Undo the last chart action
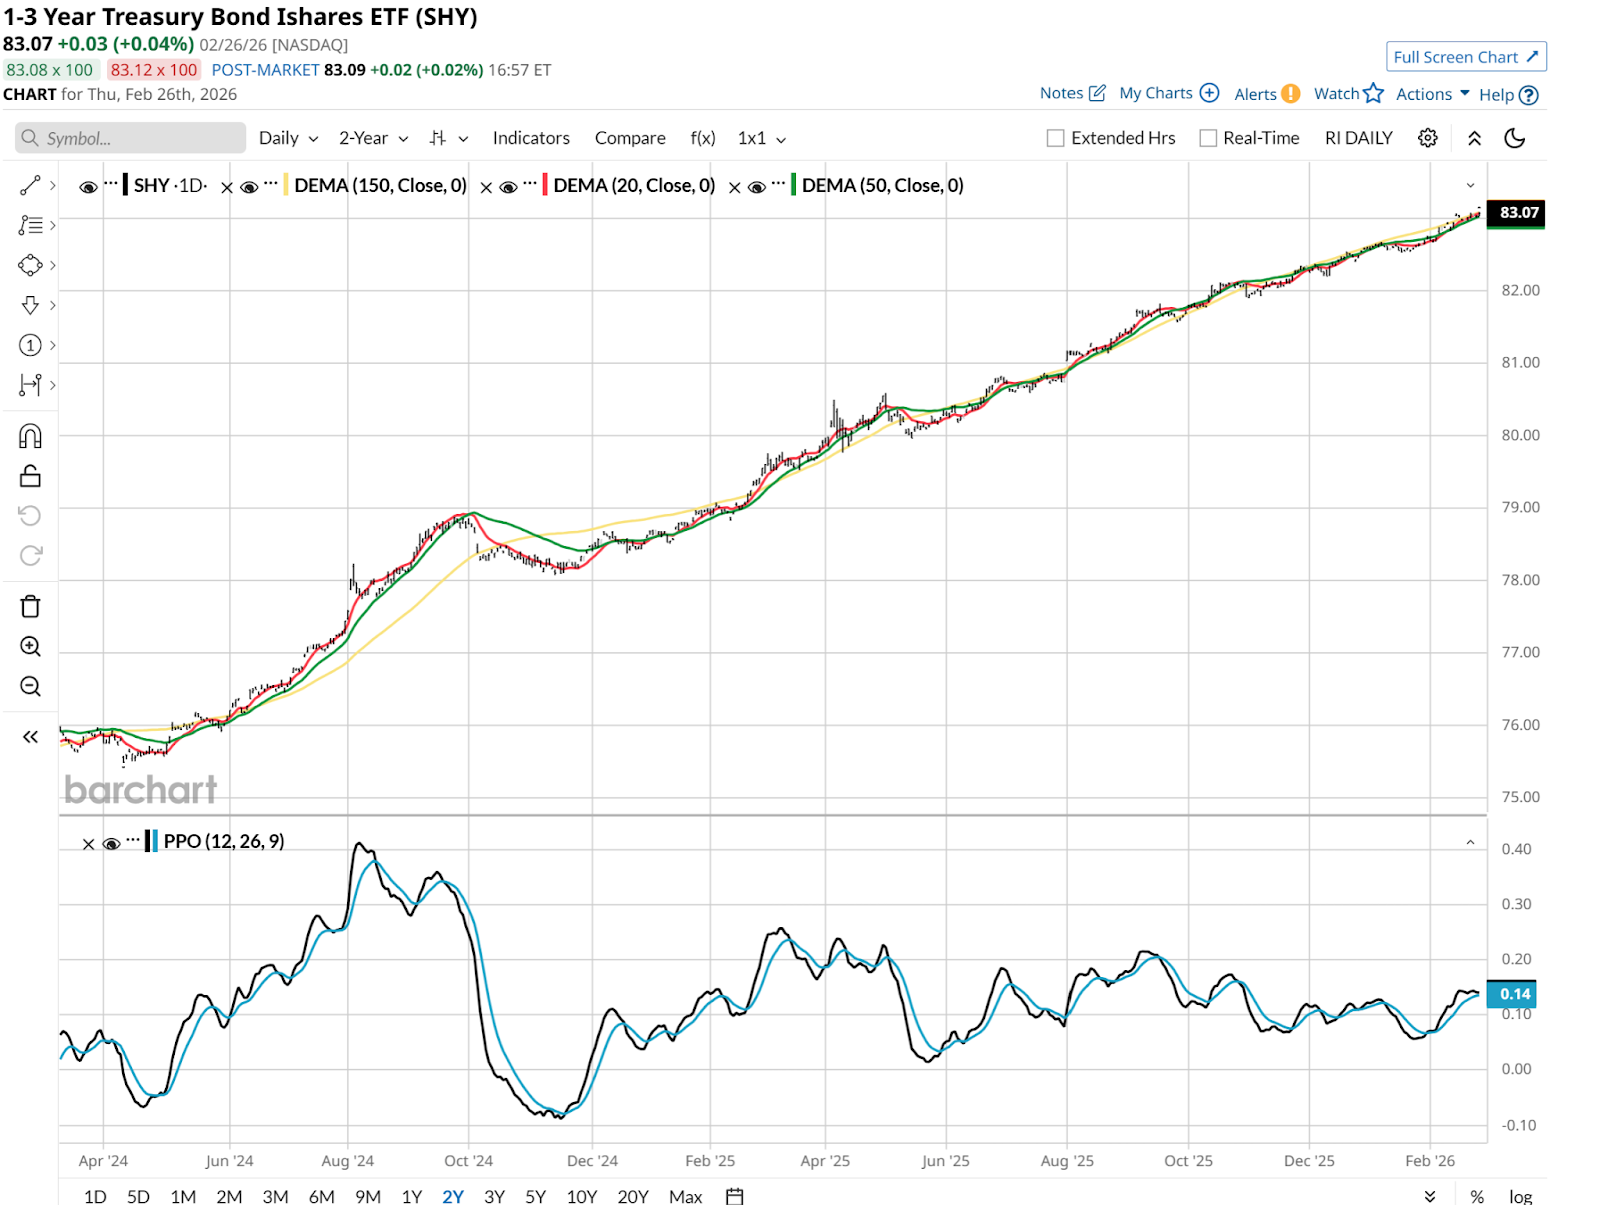 tap(30, 516)
